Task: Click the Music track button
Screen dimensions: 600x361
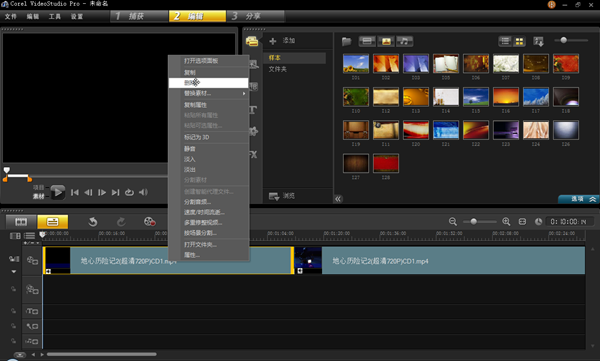Action: tap(32, 341)
